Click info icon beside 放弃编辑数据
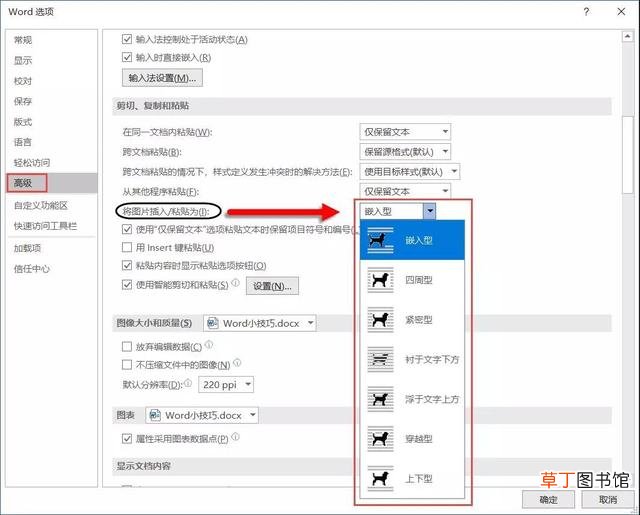This screenshot has width=640, height=515. point(209,345)
